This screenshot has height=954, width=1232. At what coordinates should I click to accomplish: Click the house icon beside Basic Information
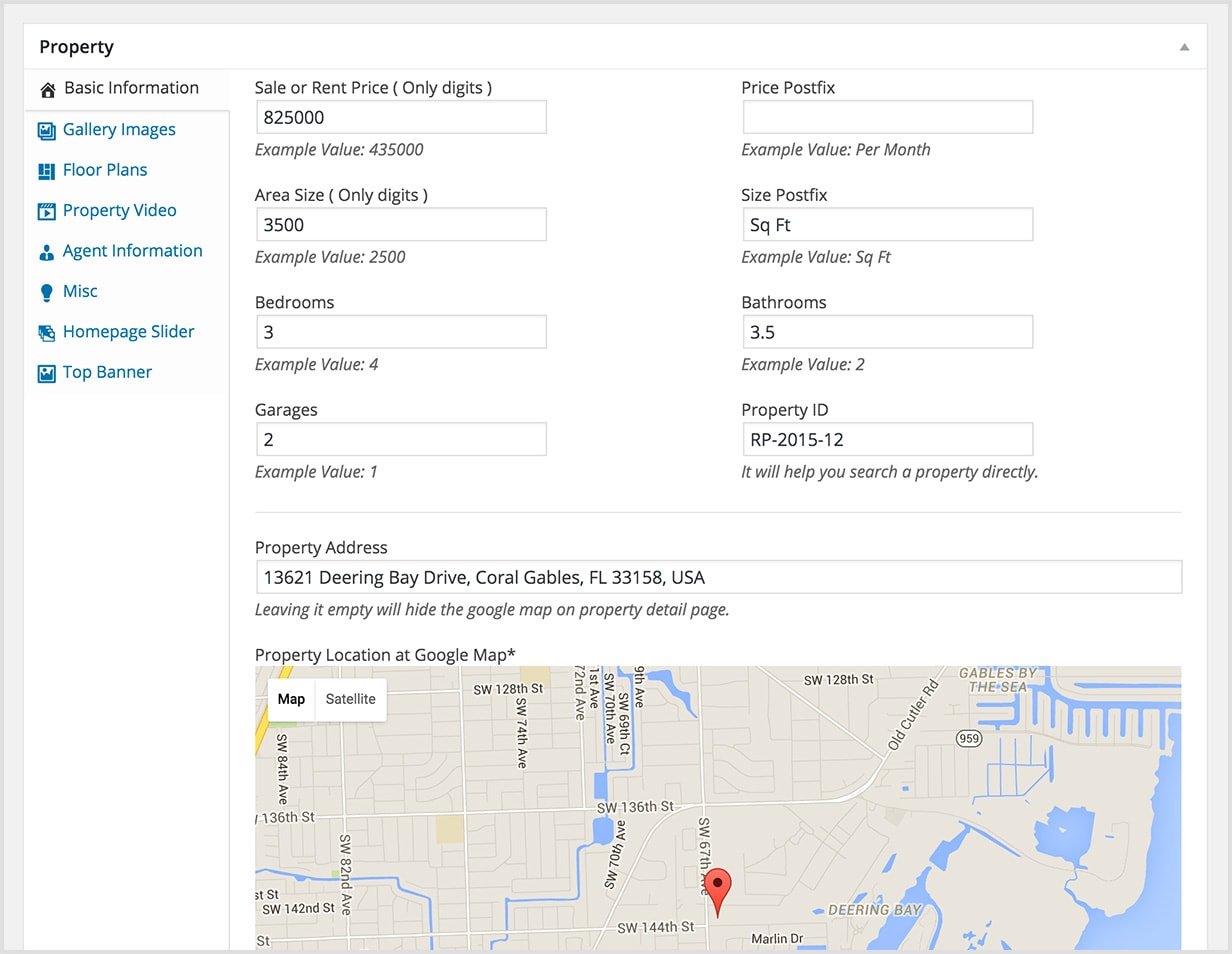(x=47, y=90)
